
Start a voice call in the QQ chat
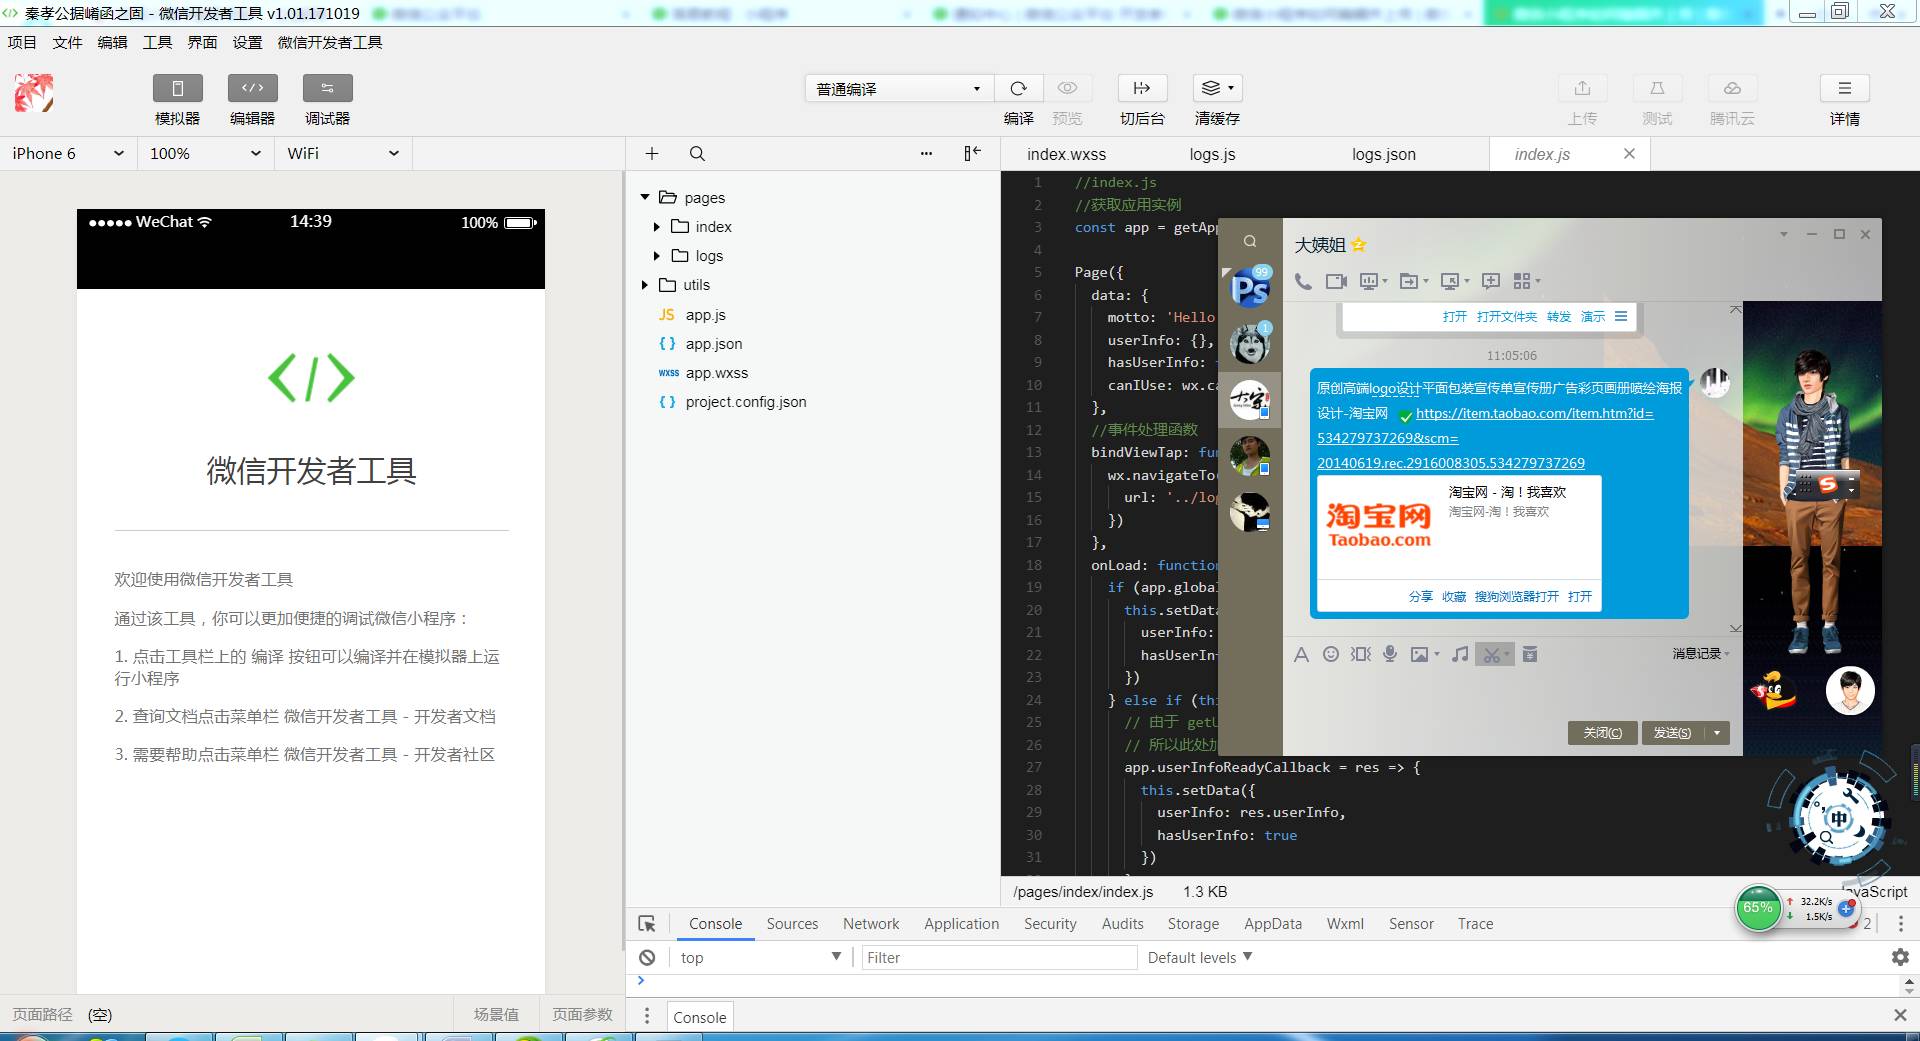click(x=1303, y=281)
